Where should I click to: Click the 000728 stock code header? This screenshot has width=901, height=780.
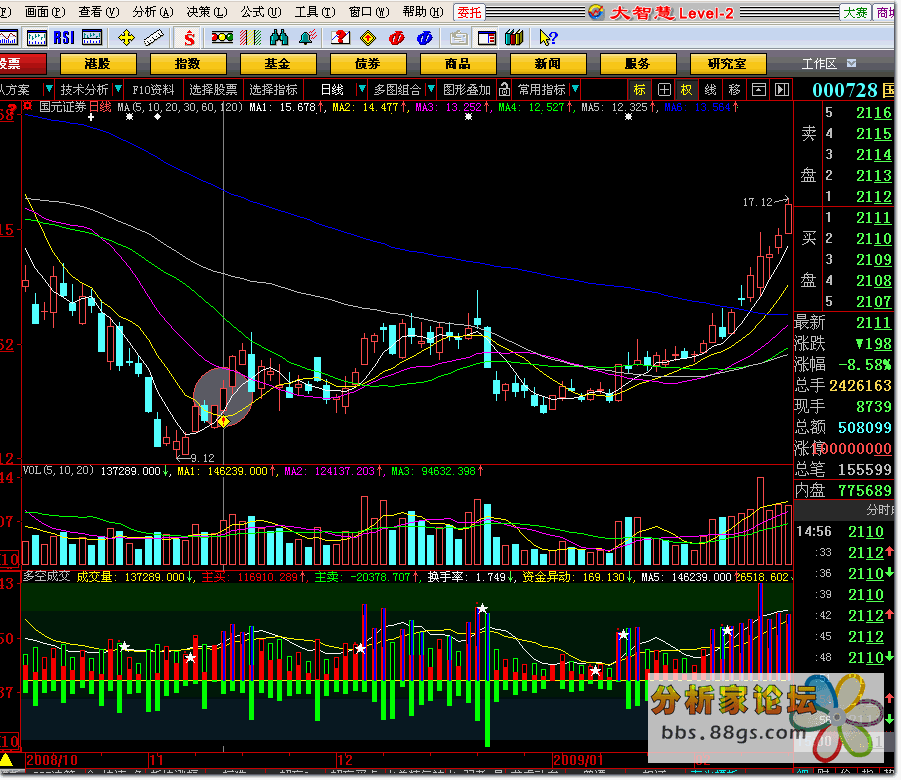tap(845, 90)
